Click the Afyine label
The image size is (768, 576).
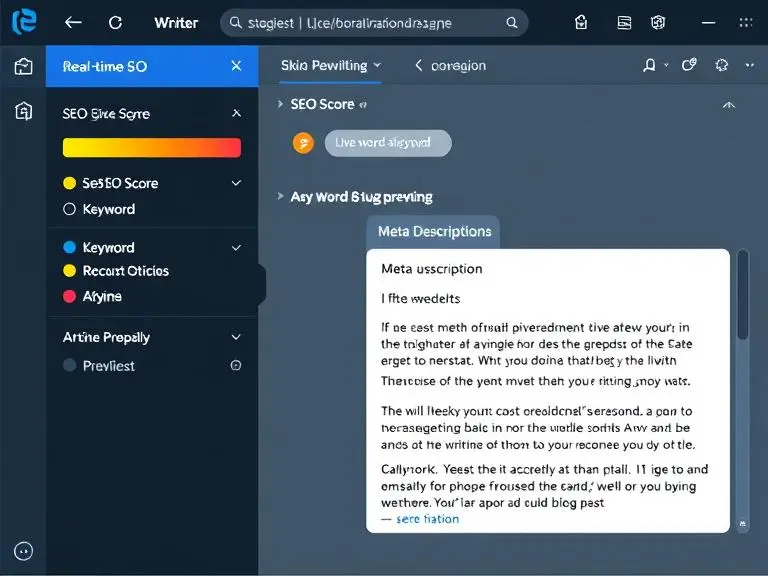pos(102,296)
